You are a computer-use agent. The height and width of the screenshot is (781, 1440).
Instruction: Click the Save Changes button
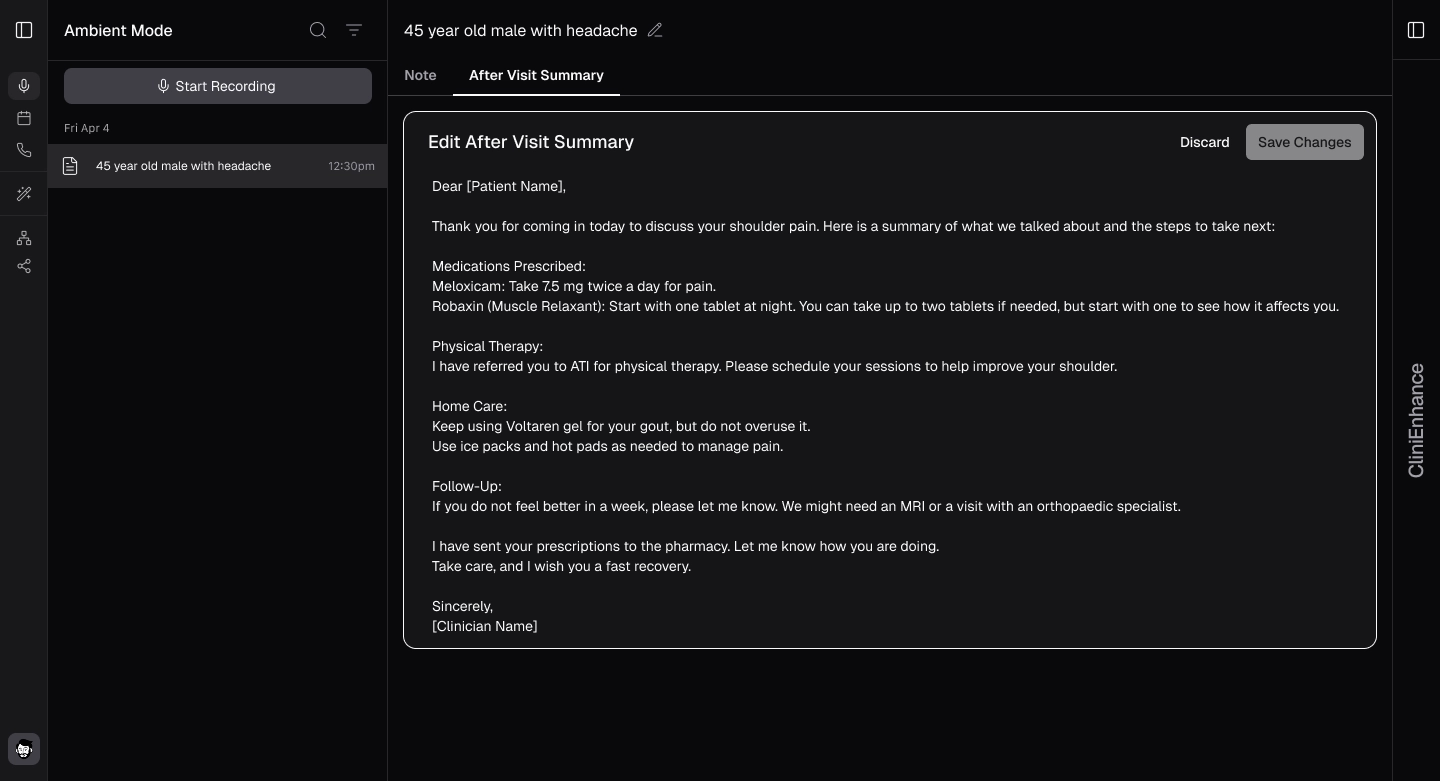coord(1305,142)
